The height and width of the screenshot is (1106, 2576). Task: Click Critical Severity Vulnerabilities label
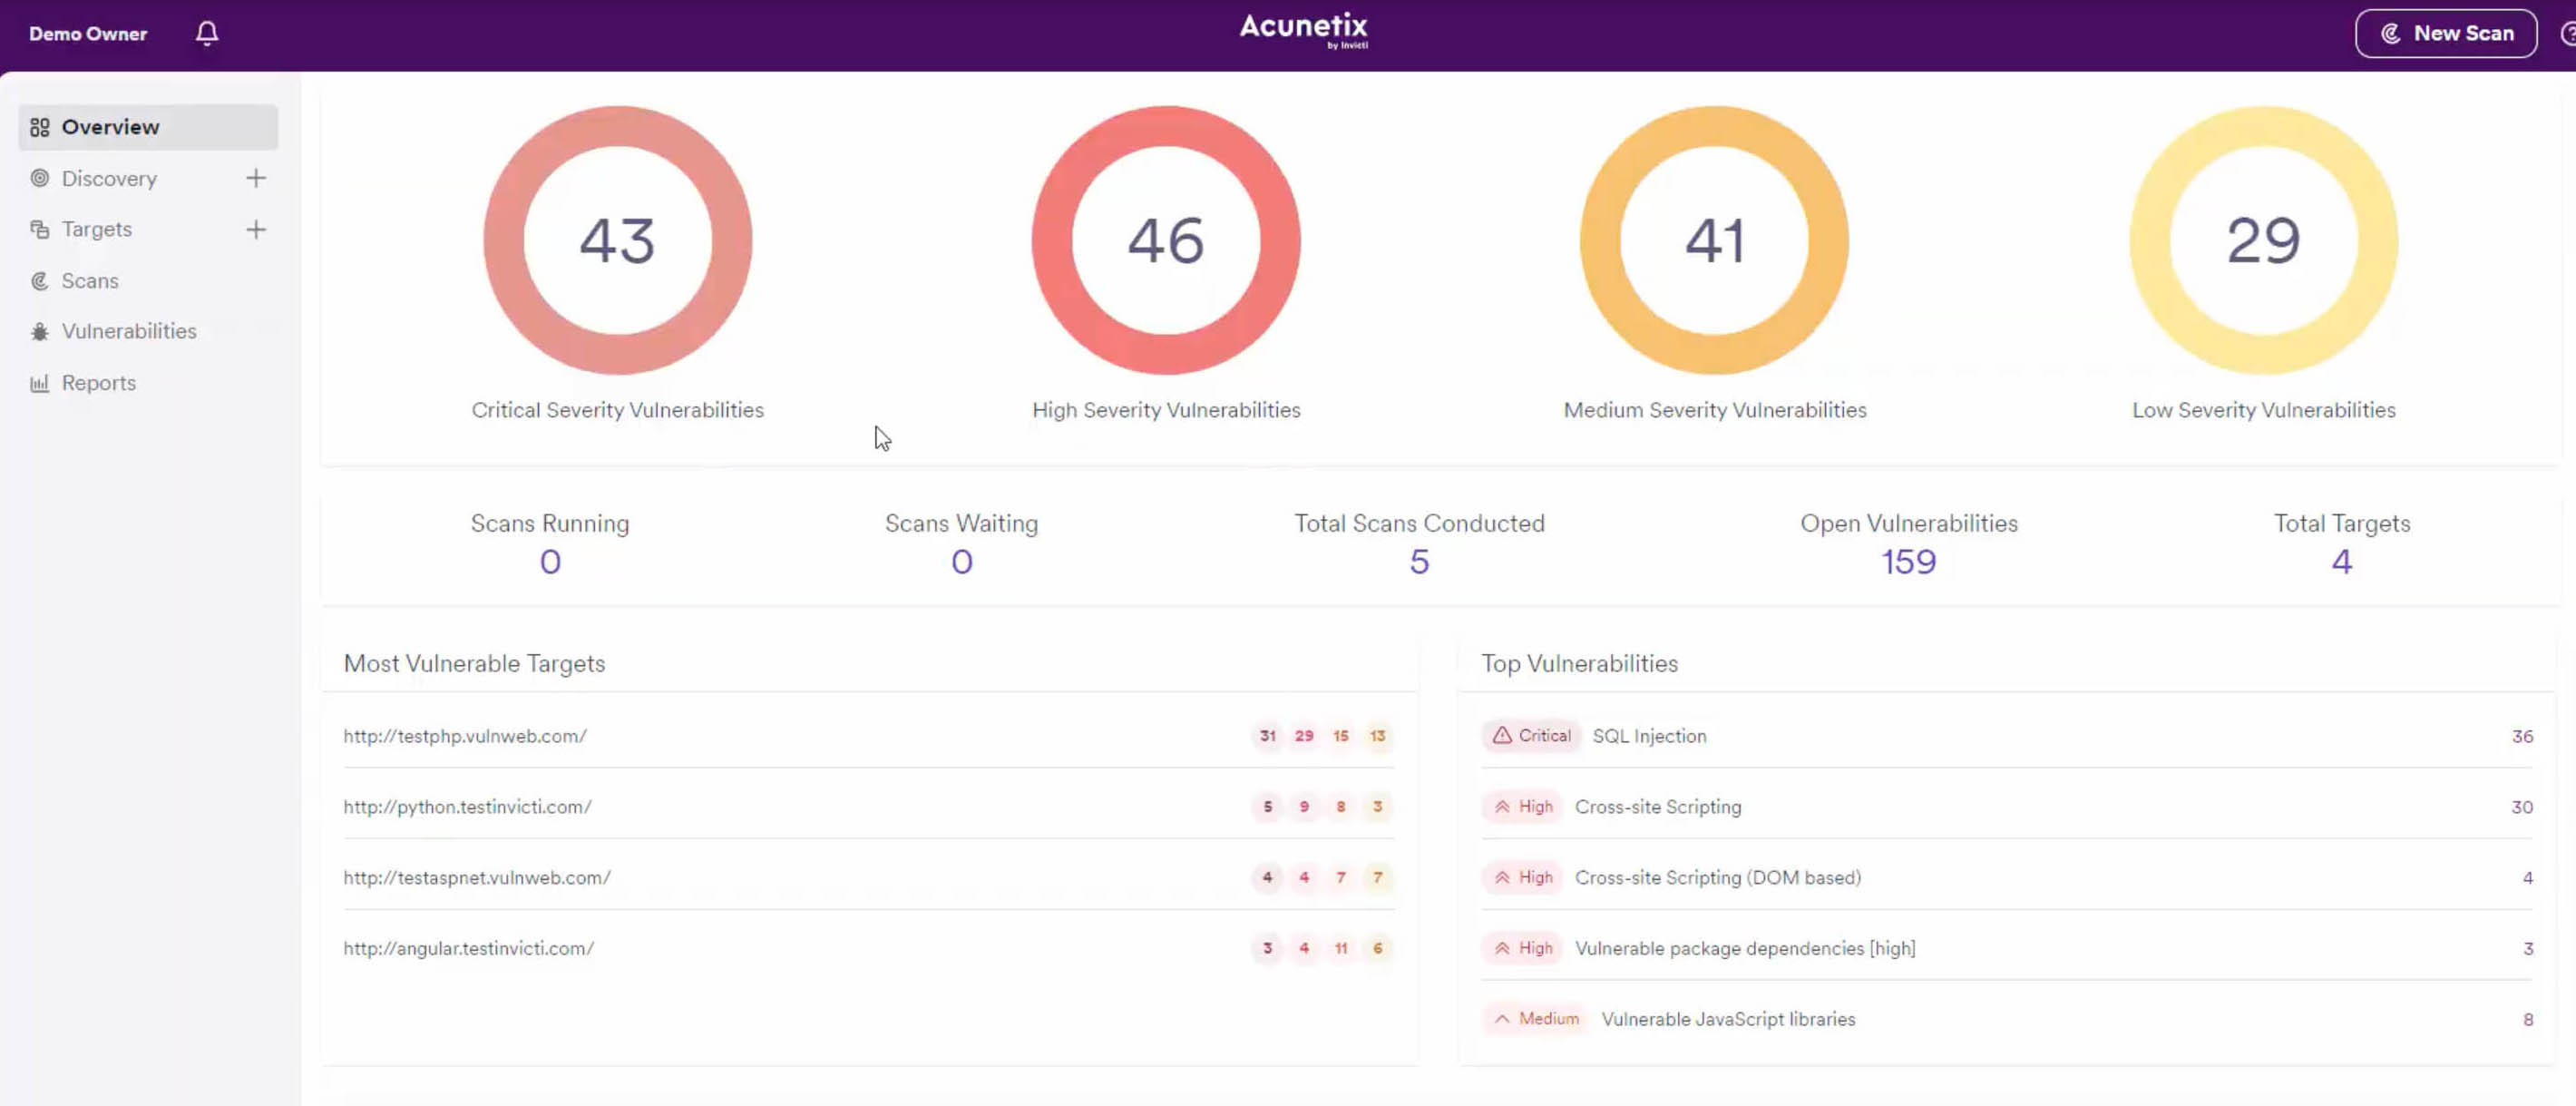point(617,410)
